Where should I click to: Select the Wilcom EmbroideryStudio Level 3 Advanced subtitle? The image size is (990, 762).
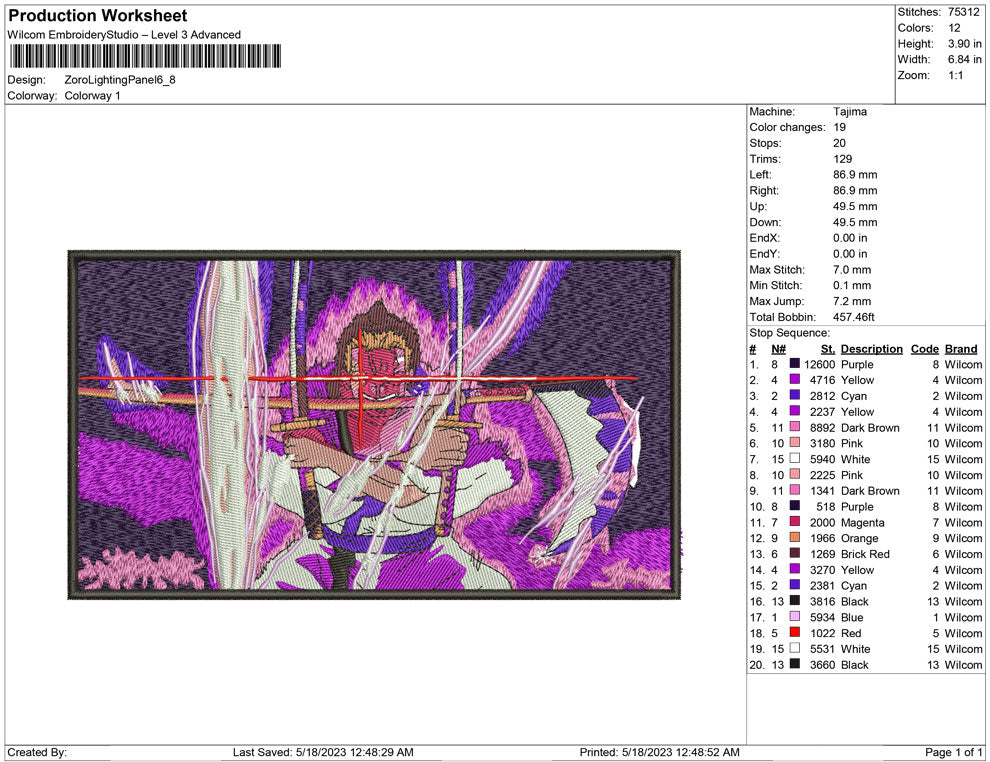click(124, 35)
